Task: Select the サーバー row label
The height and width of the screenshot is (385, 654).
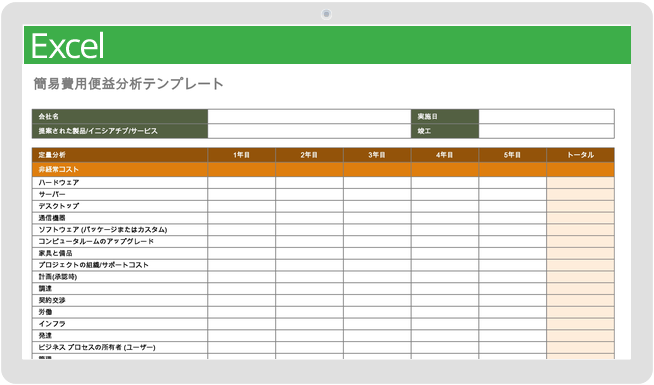Action: [120, 194]
